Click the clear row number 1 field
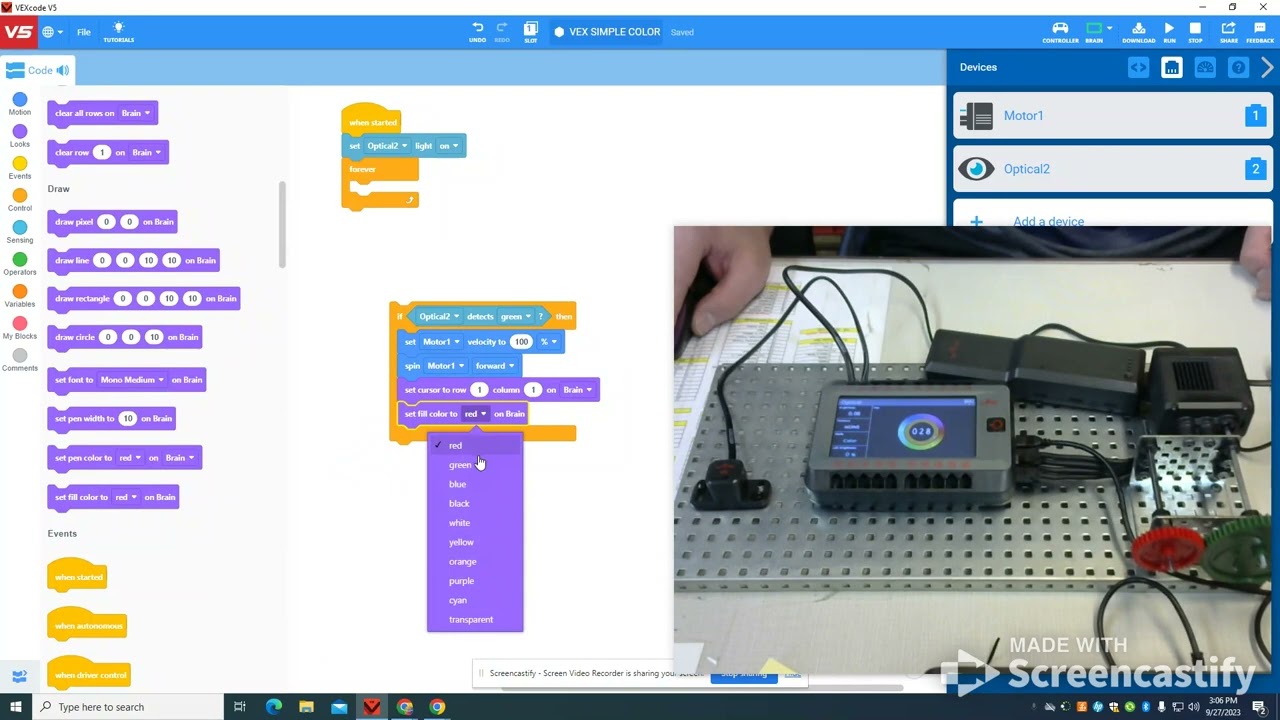The width and height of the screenshot is (1280, 720). coord(101,153)
